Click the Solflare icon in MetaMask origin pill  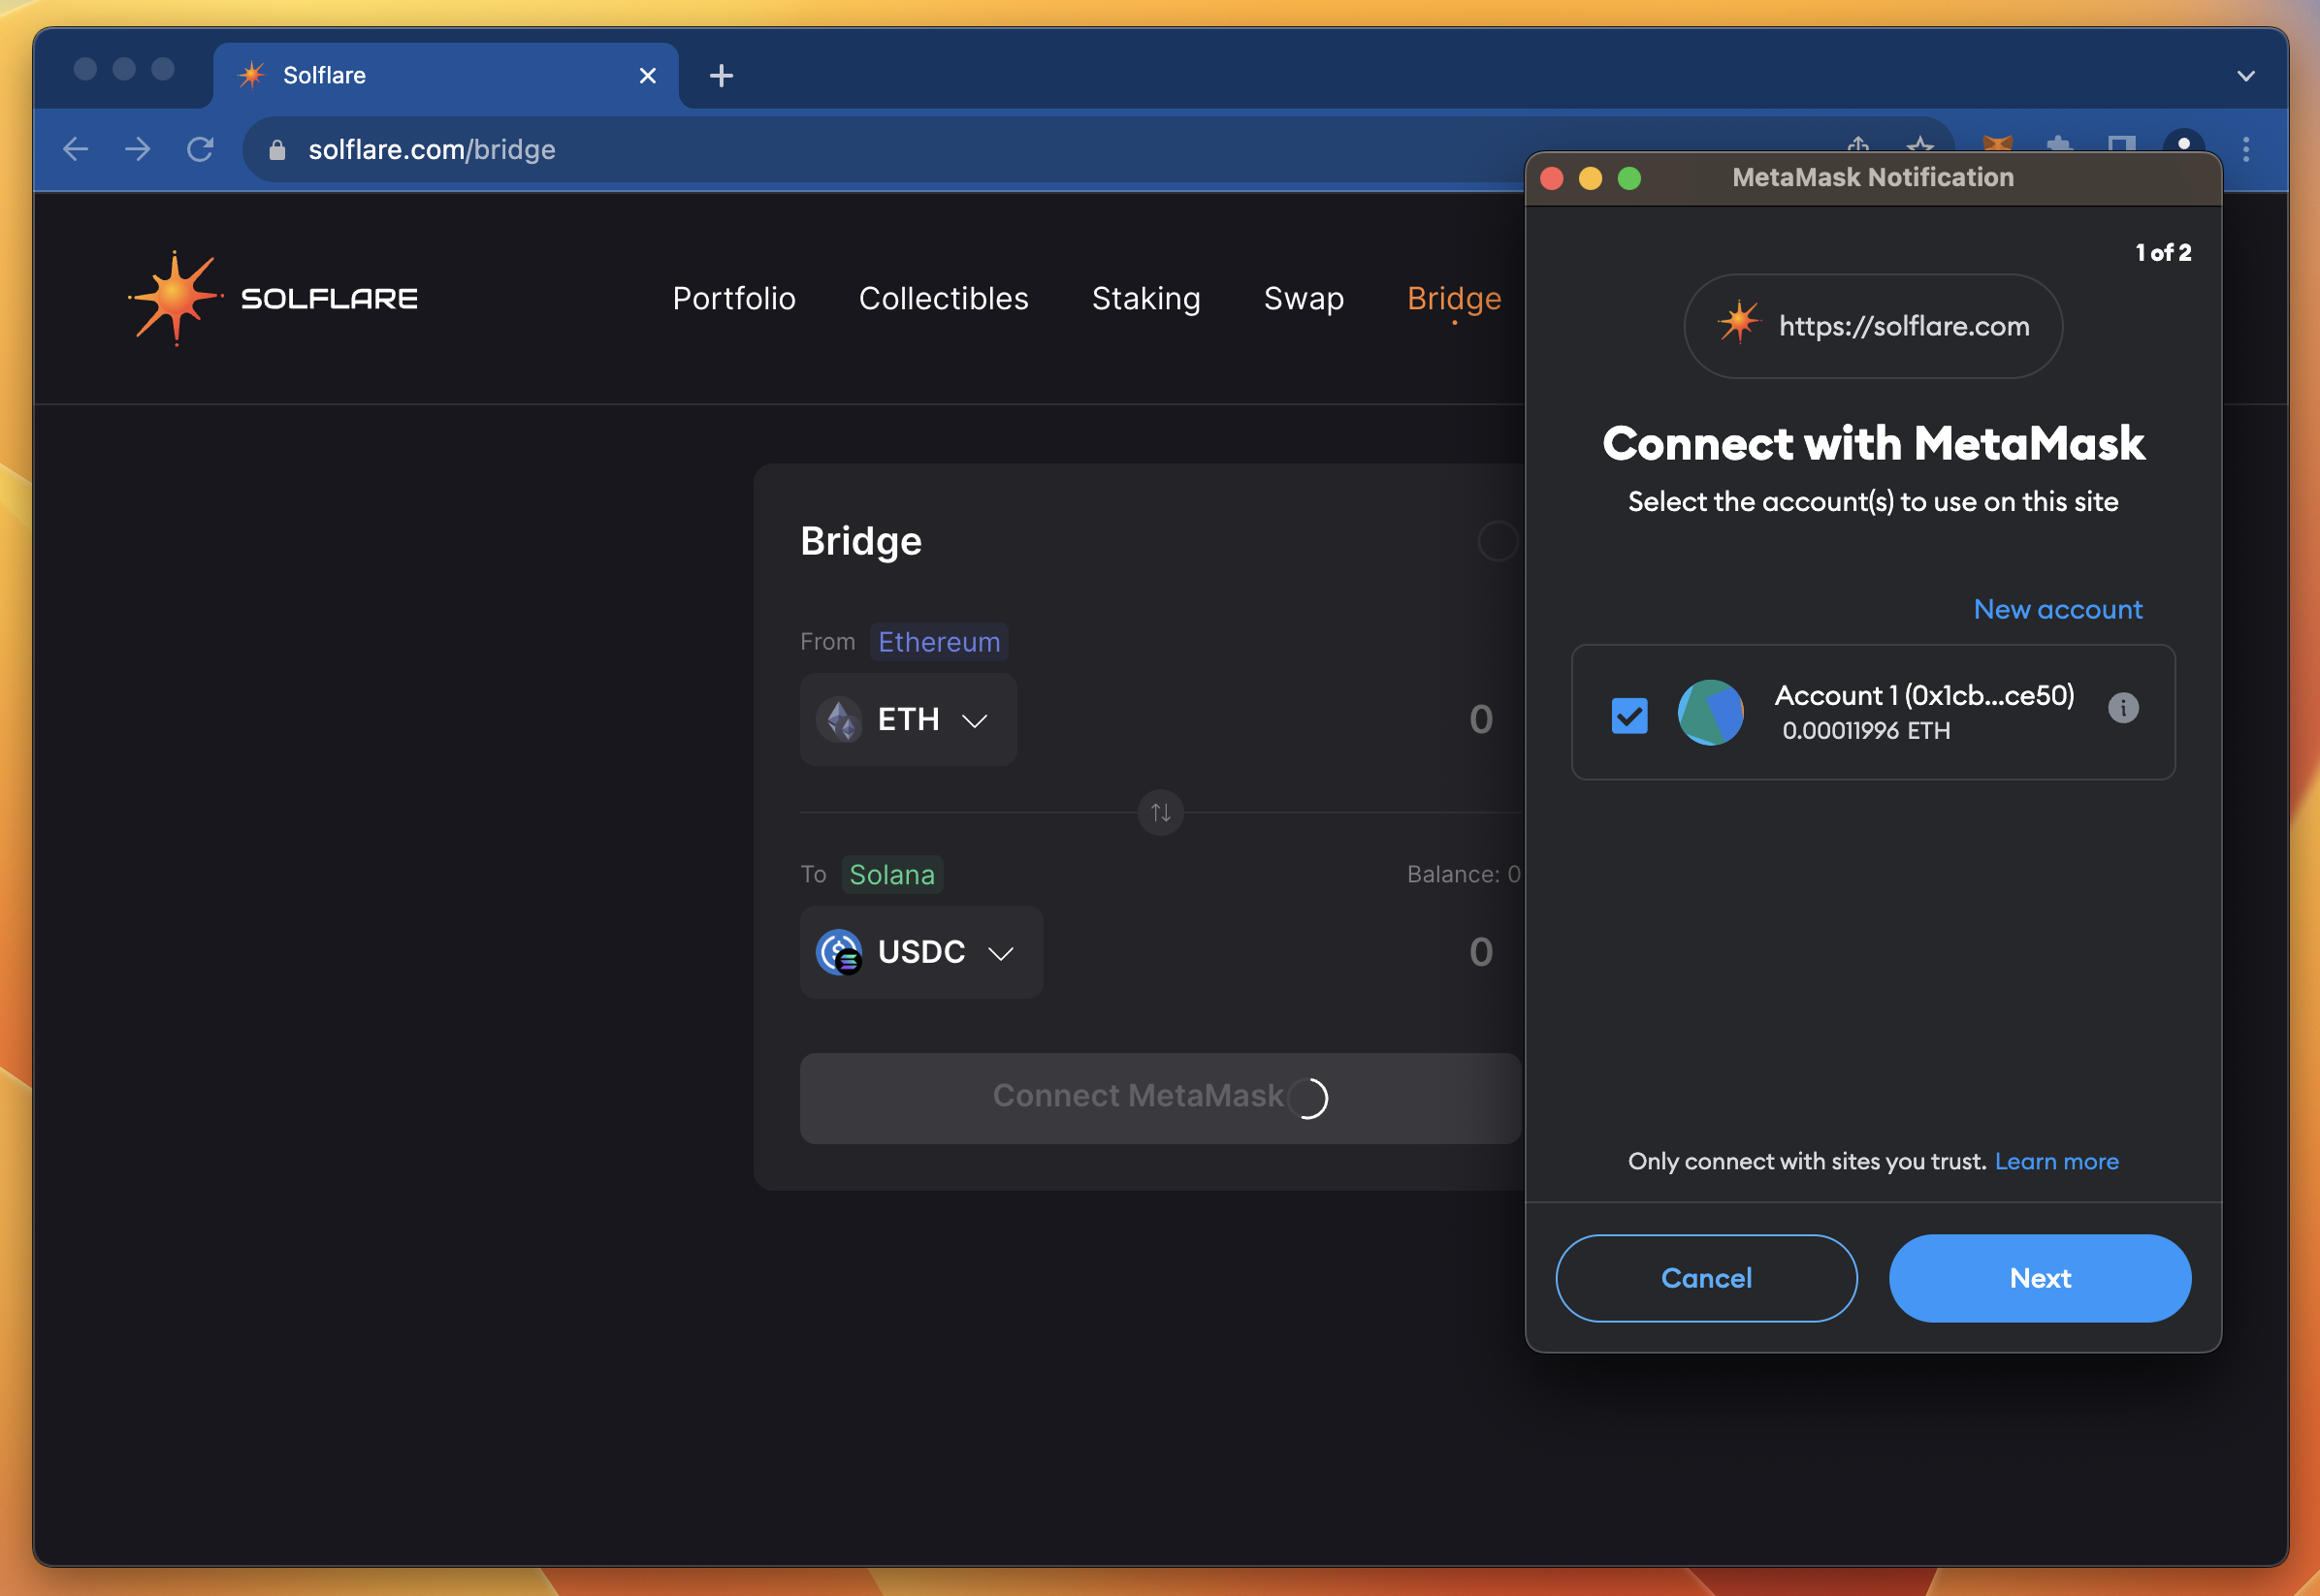(1738, 322)
